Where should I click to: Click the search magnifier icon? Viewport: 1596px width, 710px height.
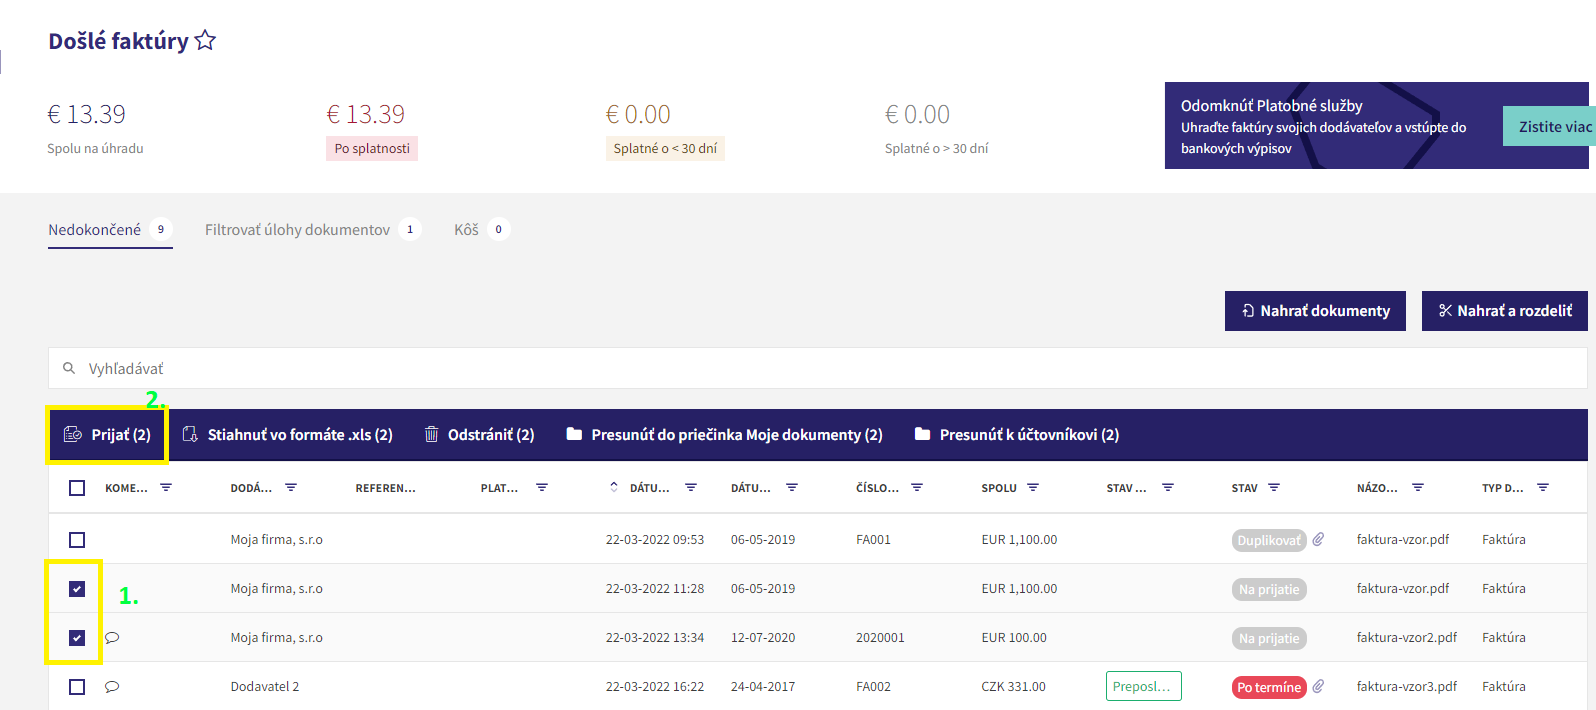69,368
